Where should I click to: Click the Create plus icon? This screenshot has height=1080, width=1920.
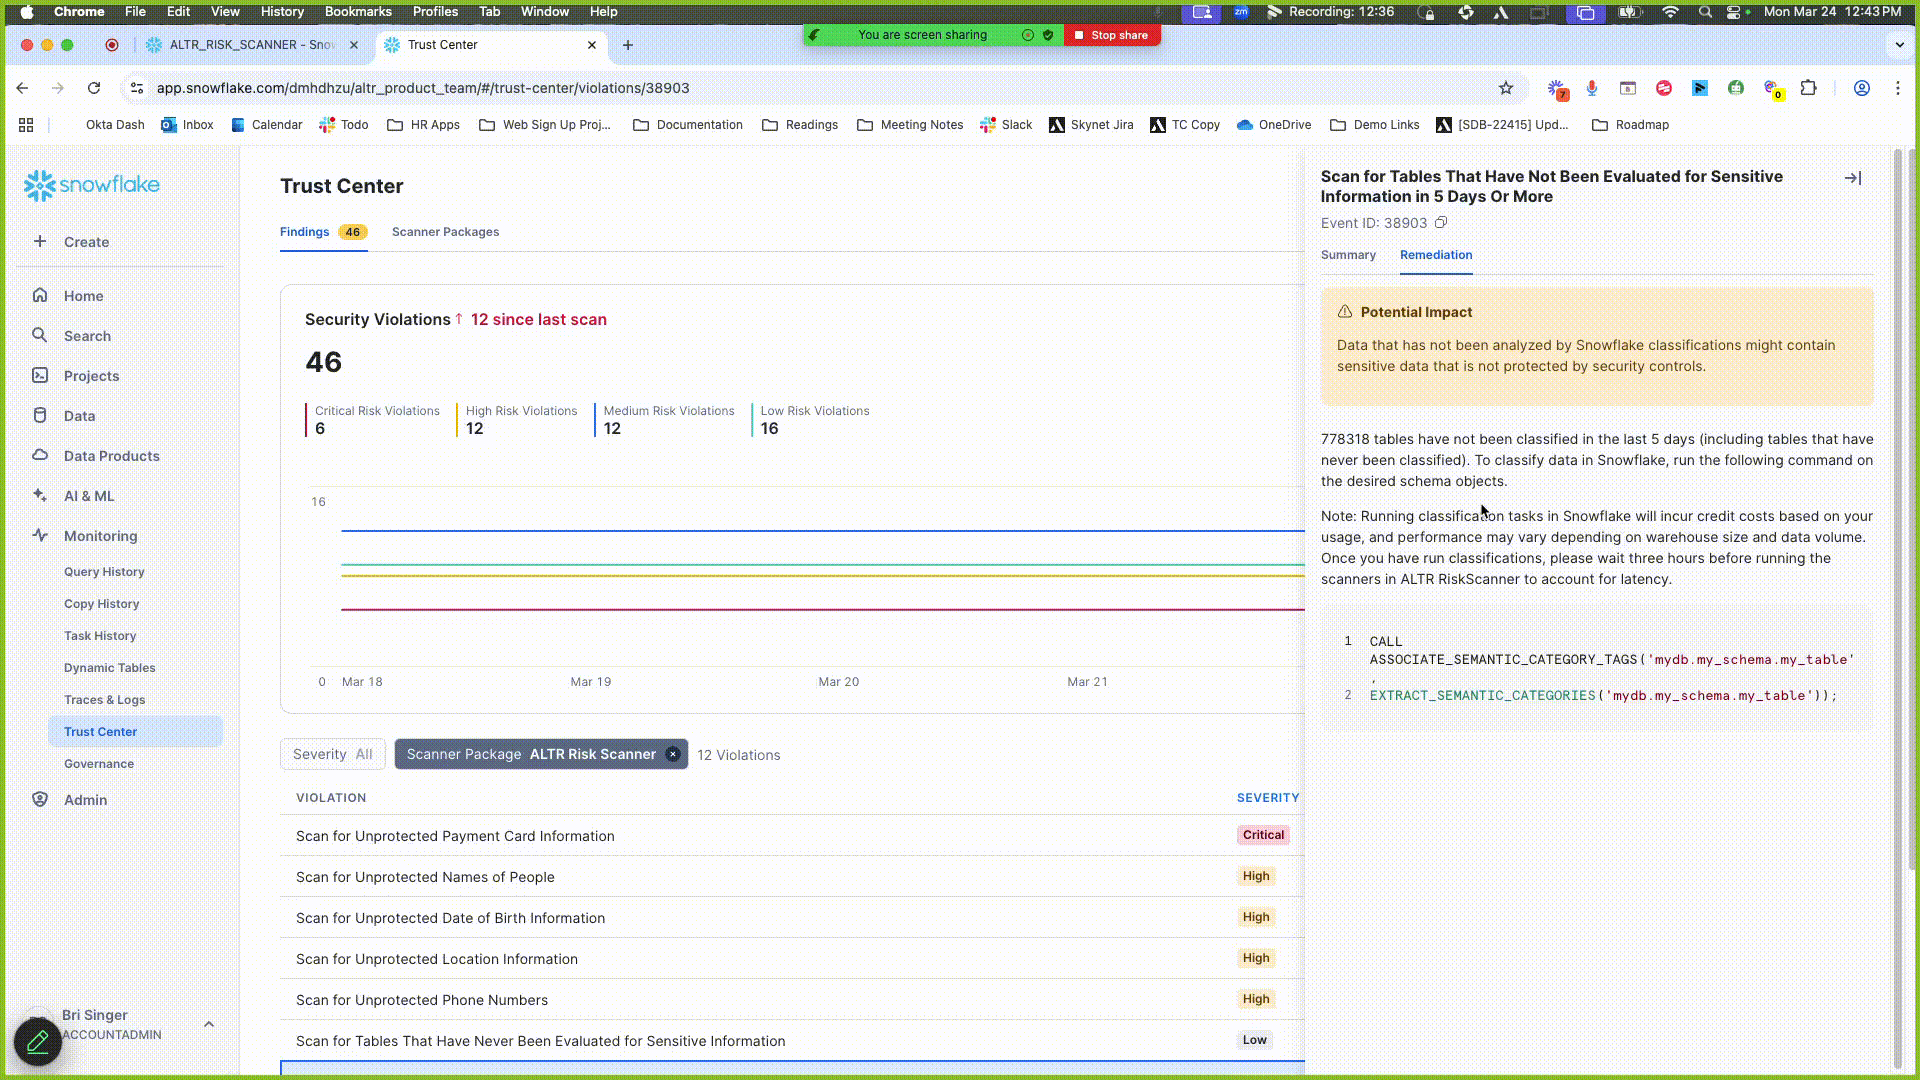coord(40,241)
